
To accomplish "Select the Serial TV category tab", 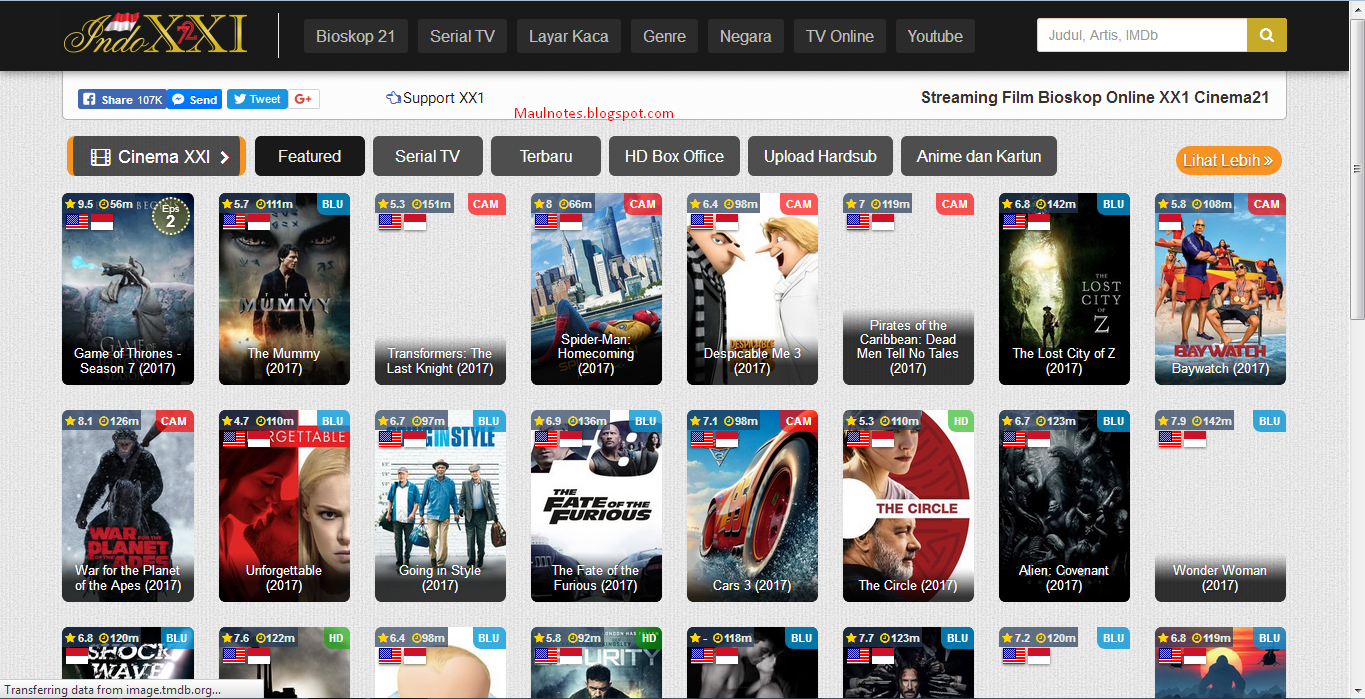I will pos(428,156).
